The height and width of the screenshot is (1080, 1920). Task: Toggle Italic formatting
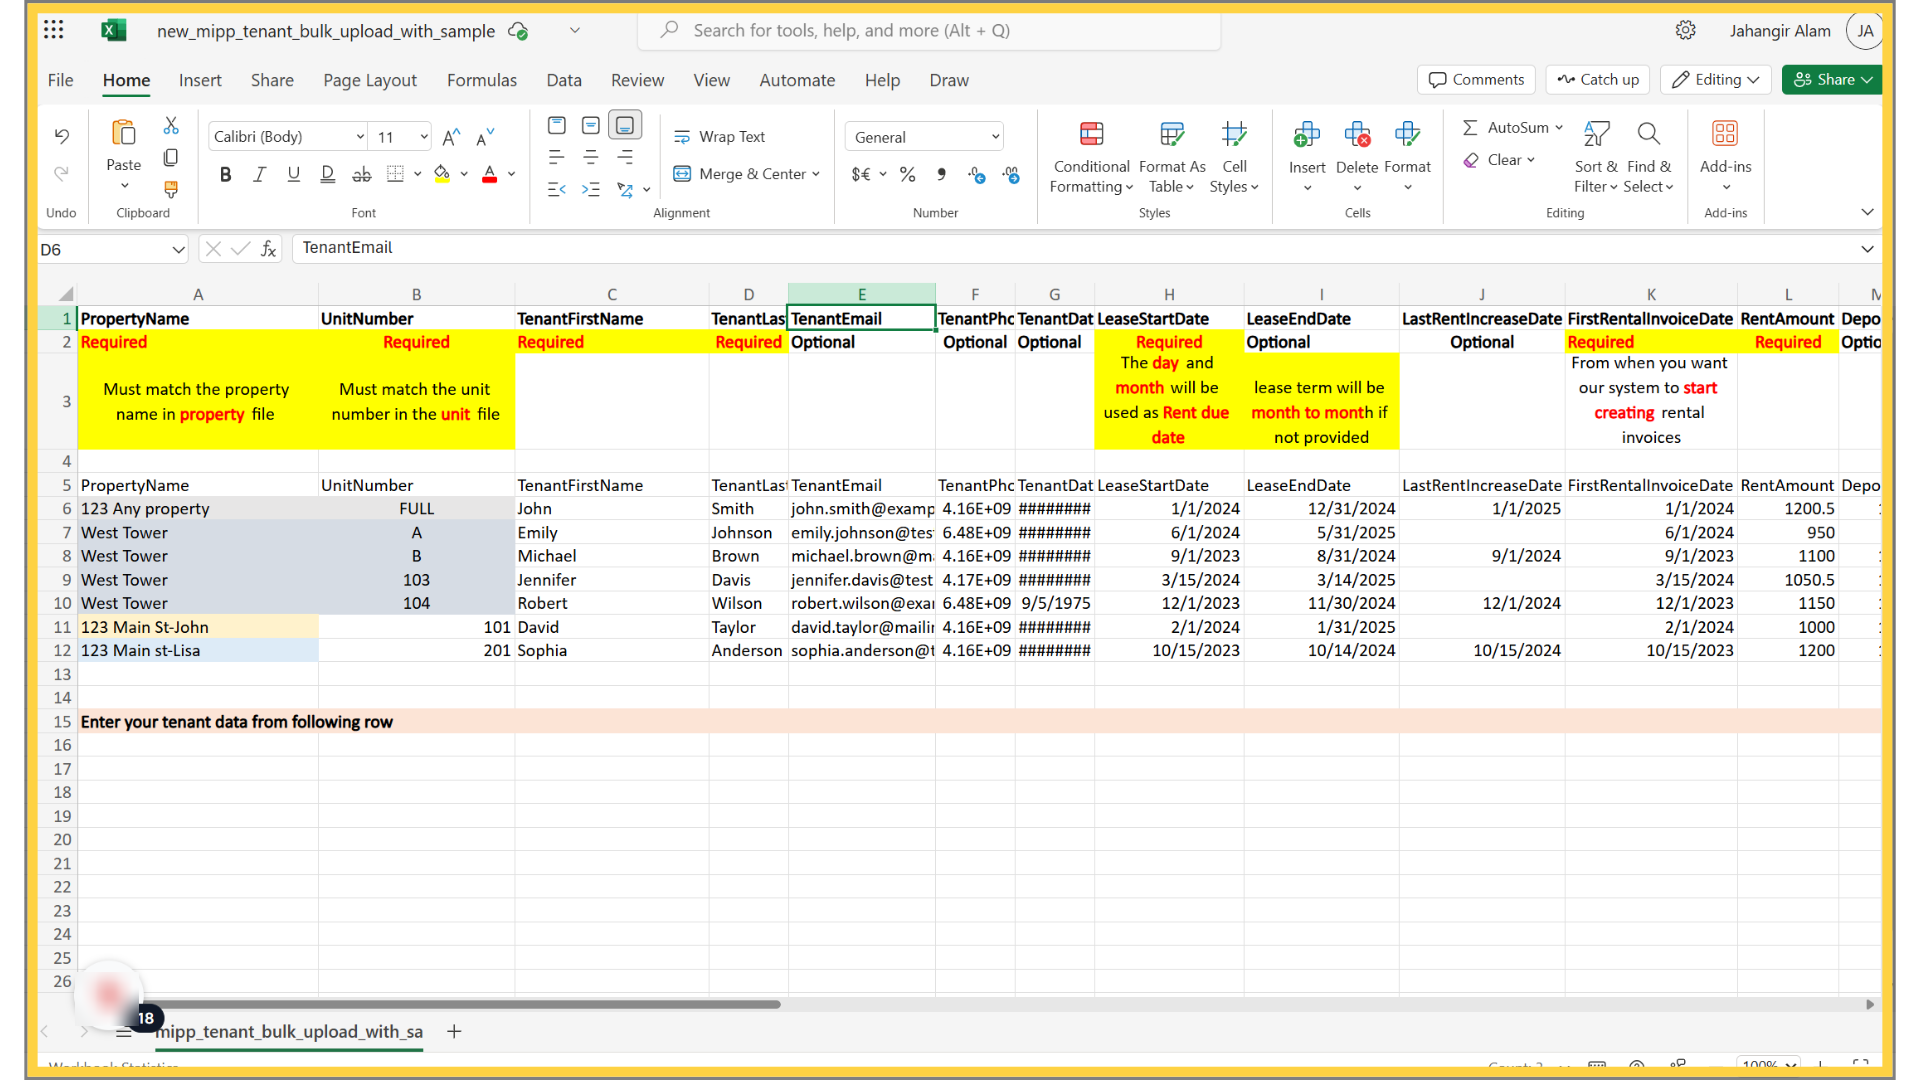click(x=260, y=174)
